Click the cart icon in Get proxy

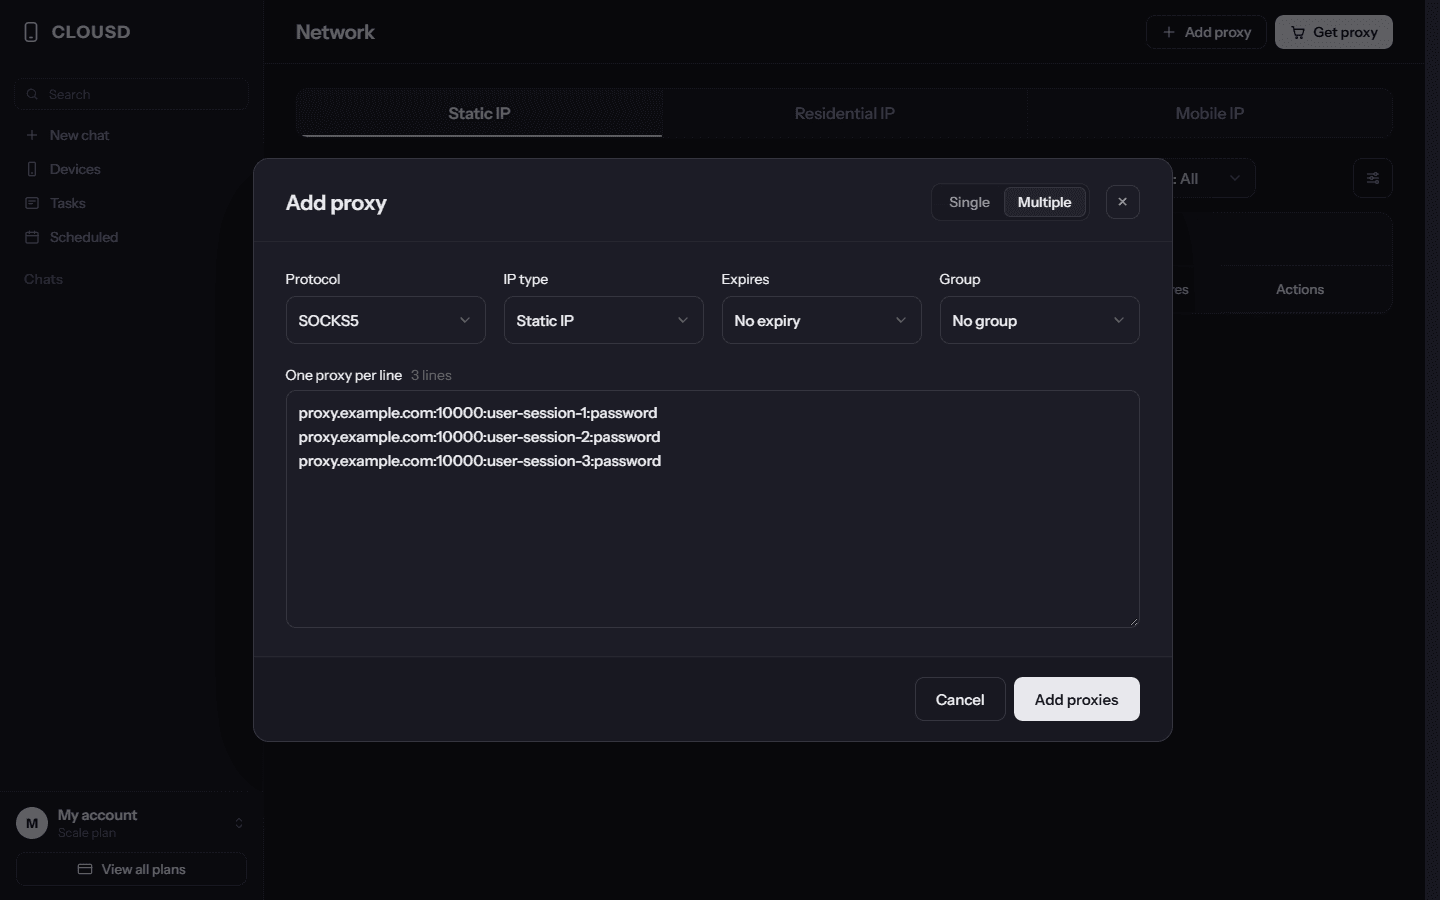(x=1298, y=33)
